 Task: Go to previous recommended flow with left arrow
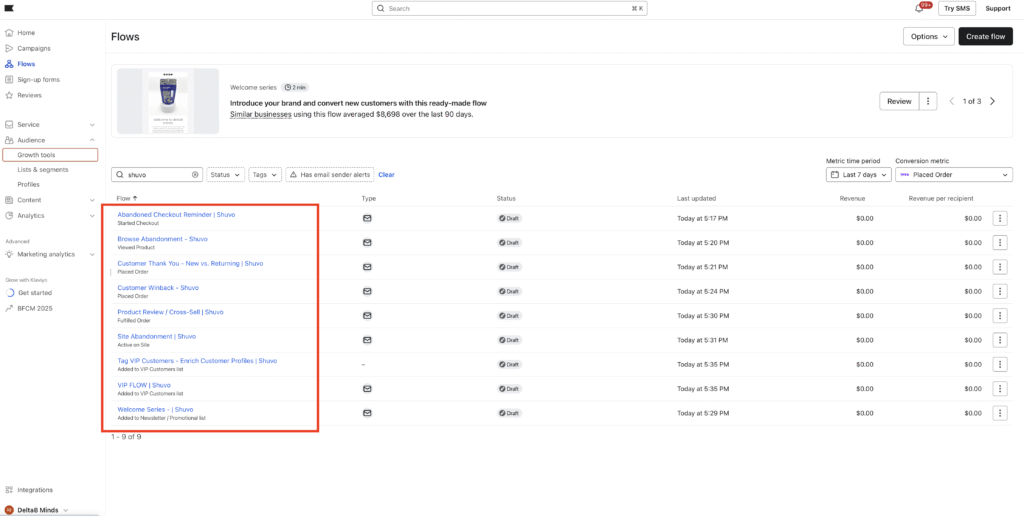[952, 101]
